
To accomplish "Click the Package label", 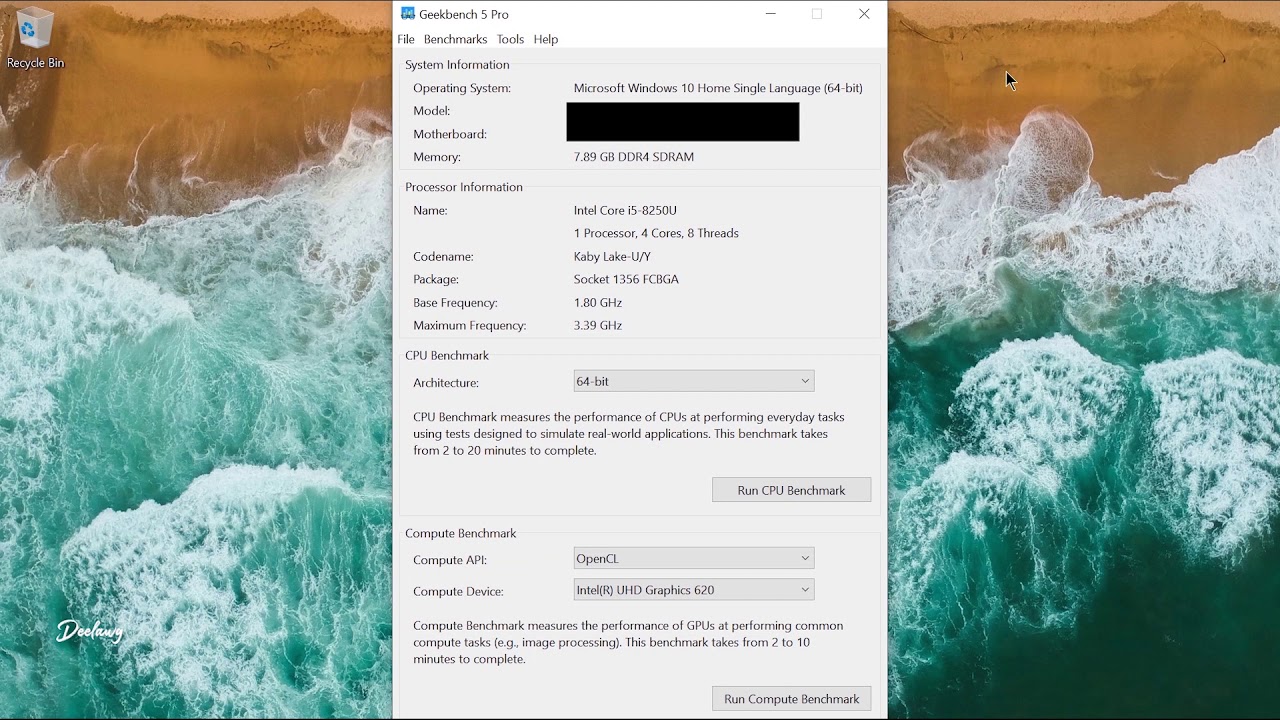I will coord(436,279).
